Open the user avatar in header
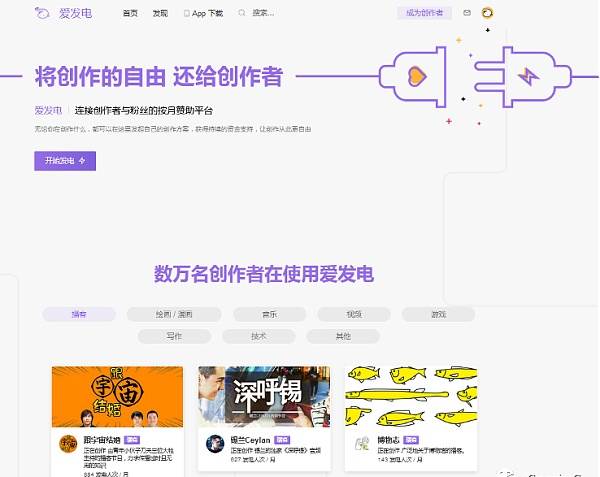The height and width of the screenshot is (477, 600). tap(487, 13)
